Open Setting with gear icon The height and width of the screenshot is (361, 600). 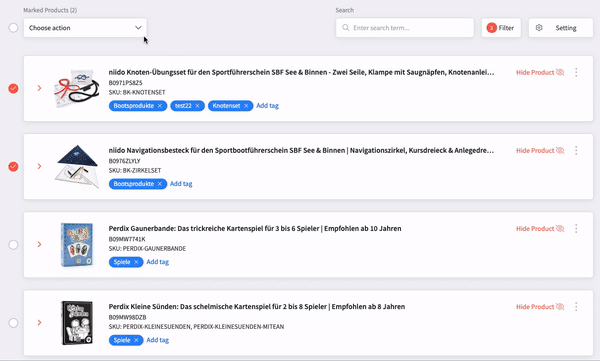coord(561,28)
